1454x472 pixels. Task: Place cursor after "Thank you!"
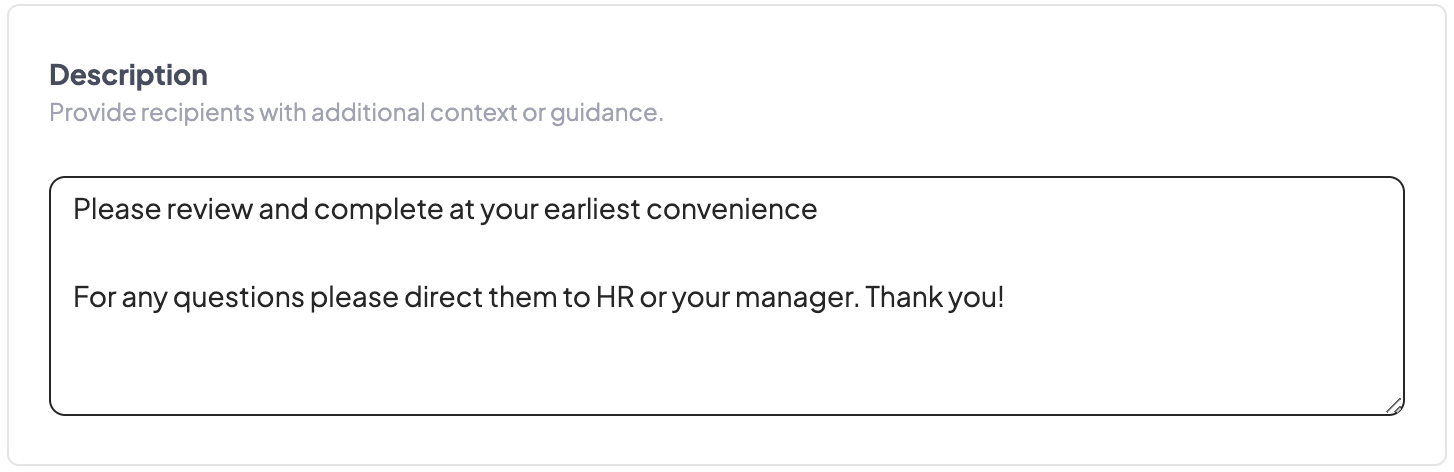click(1004, 298)
